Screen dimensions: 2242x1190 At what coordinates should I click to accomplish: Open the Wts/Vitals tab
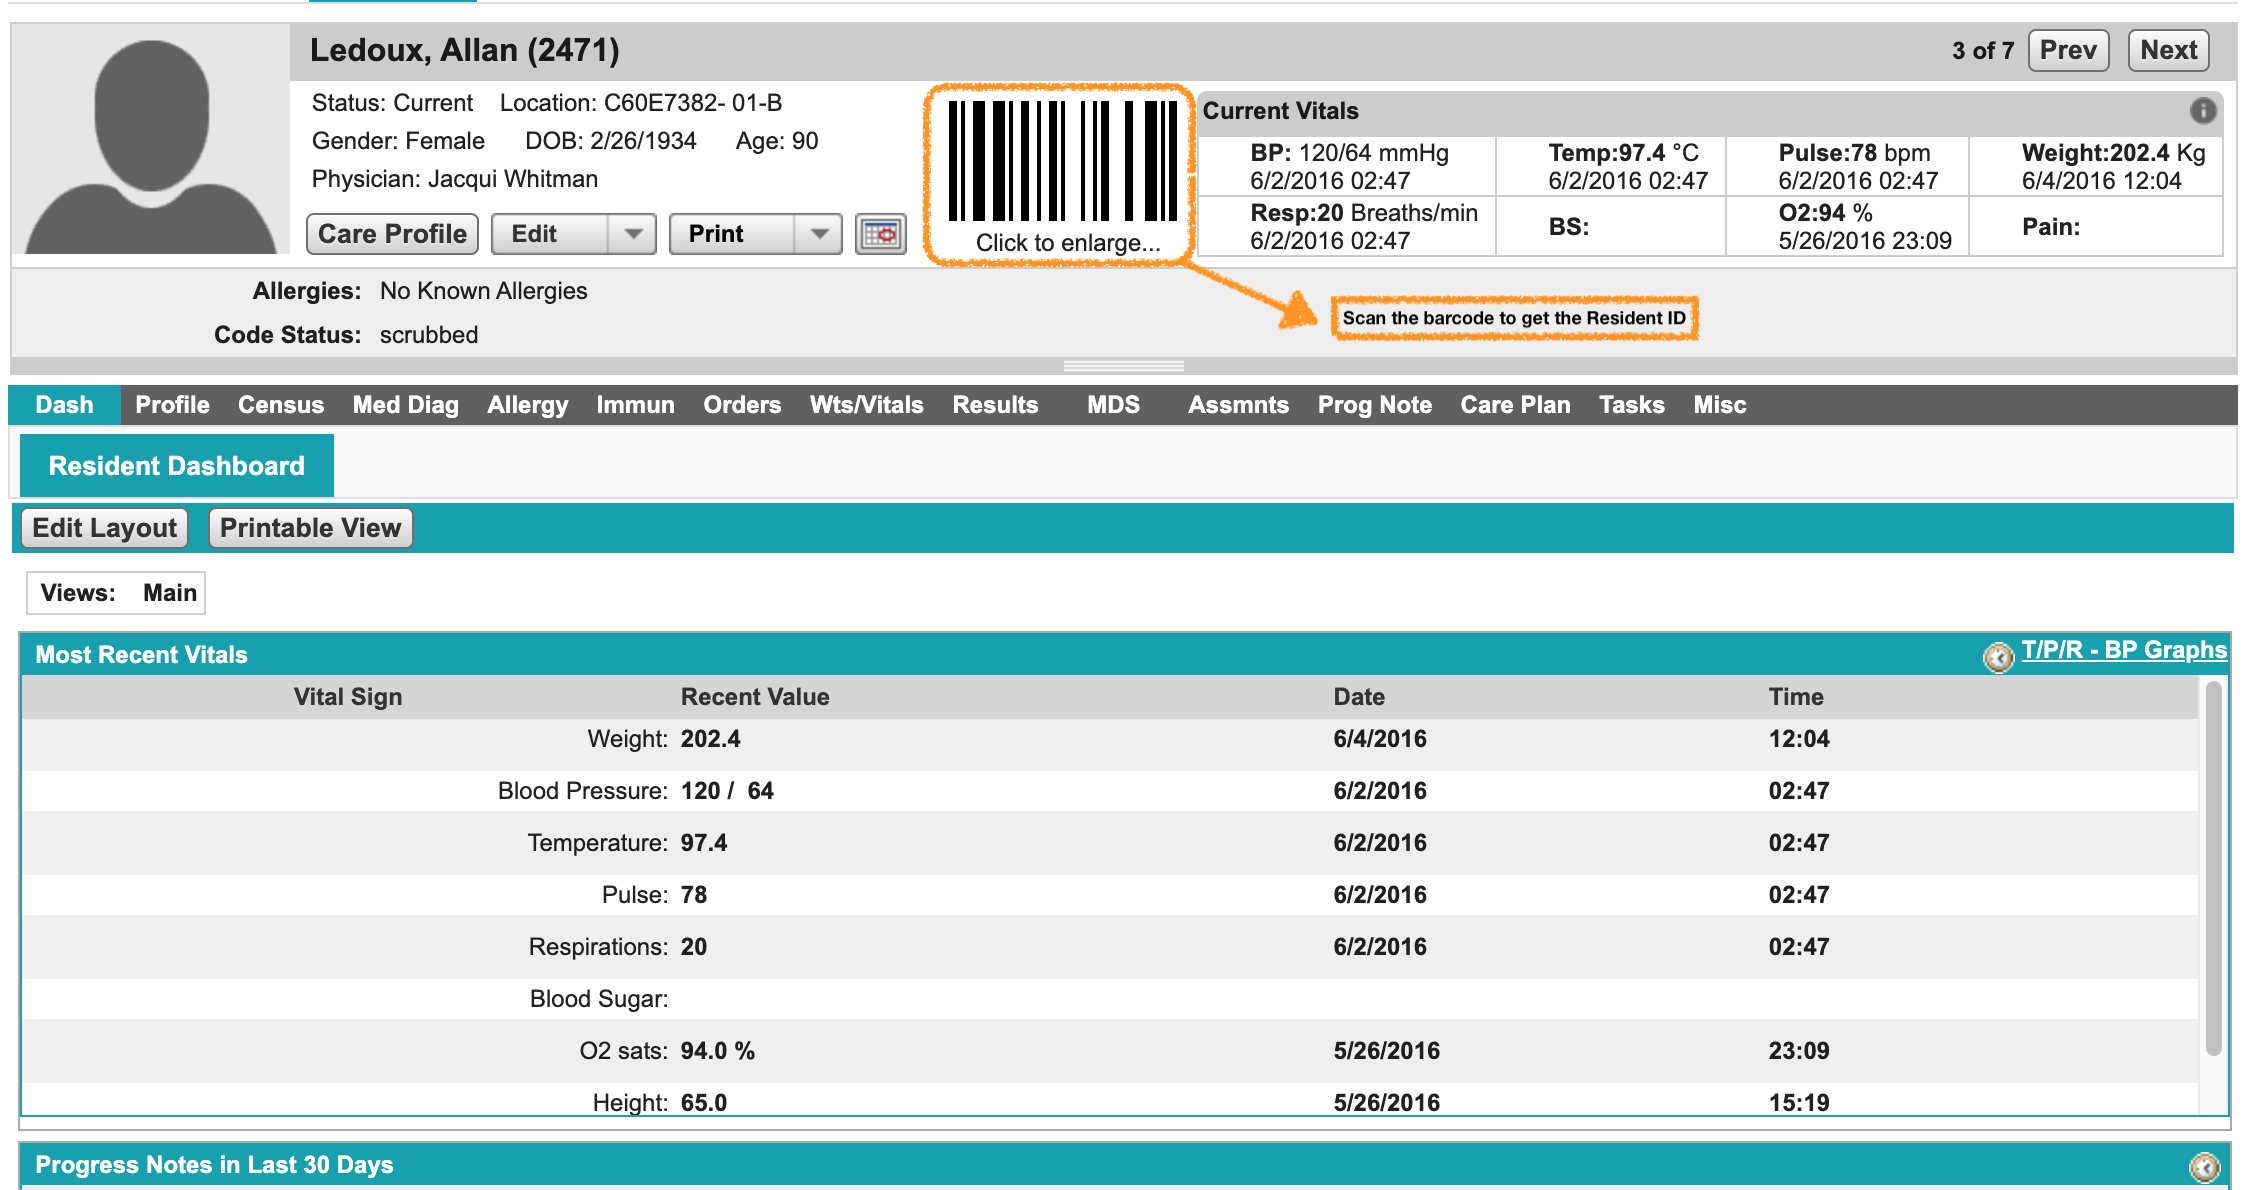866,405
